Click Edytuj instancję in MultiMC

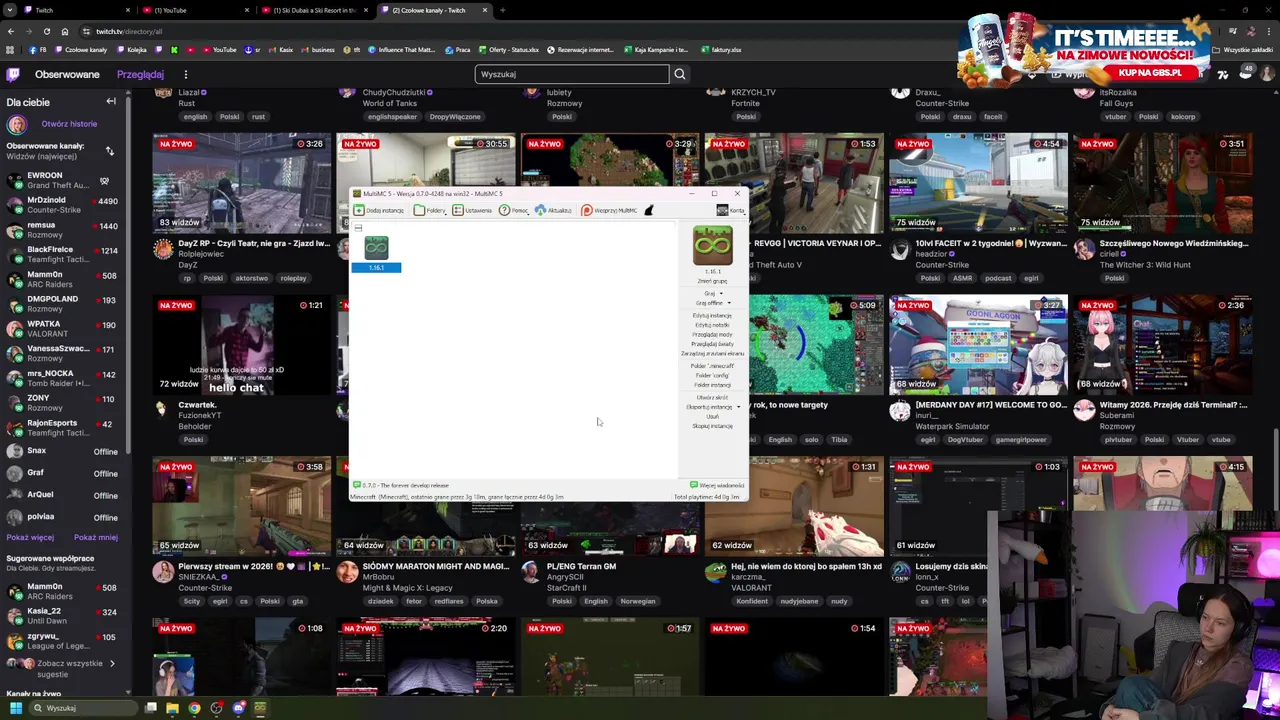pos(712,316)
